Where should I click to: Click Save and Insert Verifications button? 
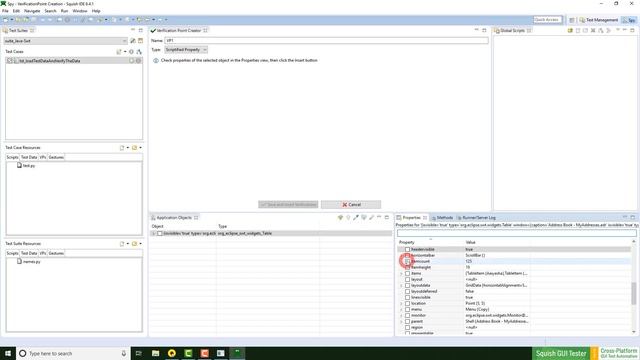pos(288,204)
